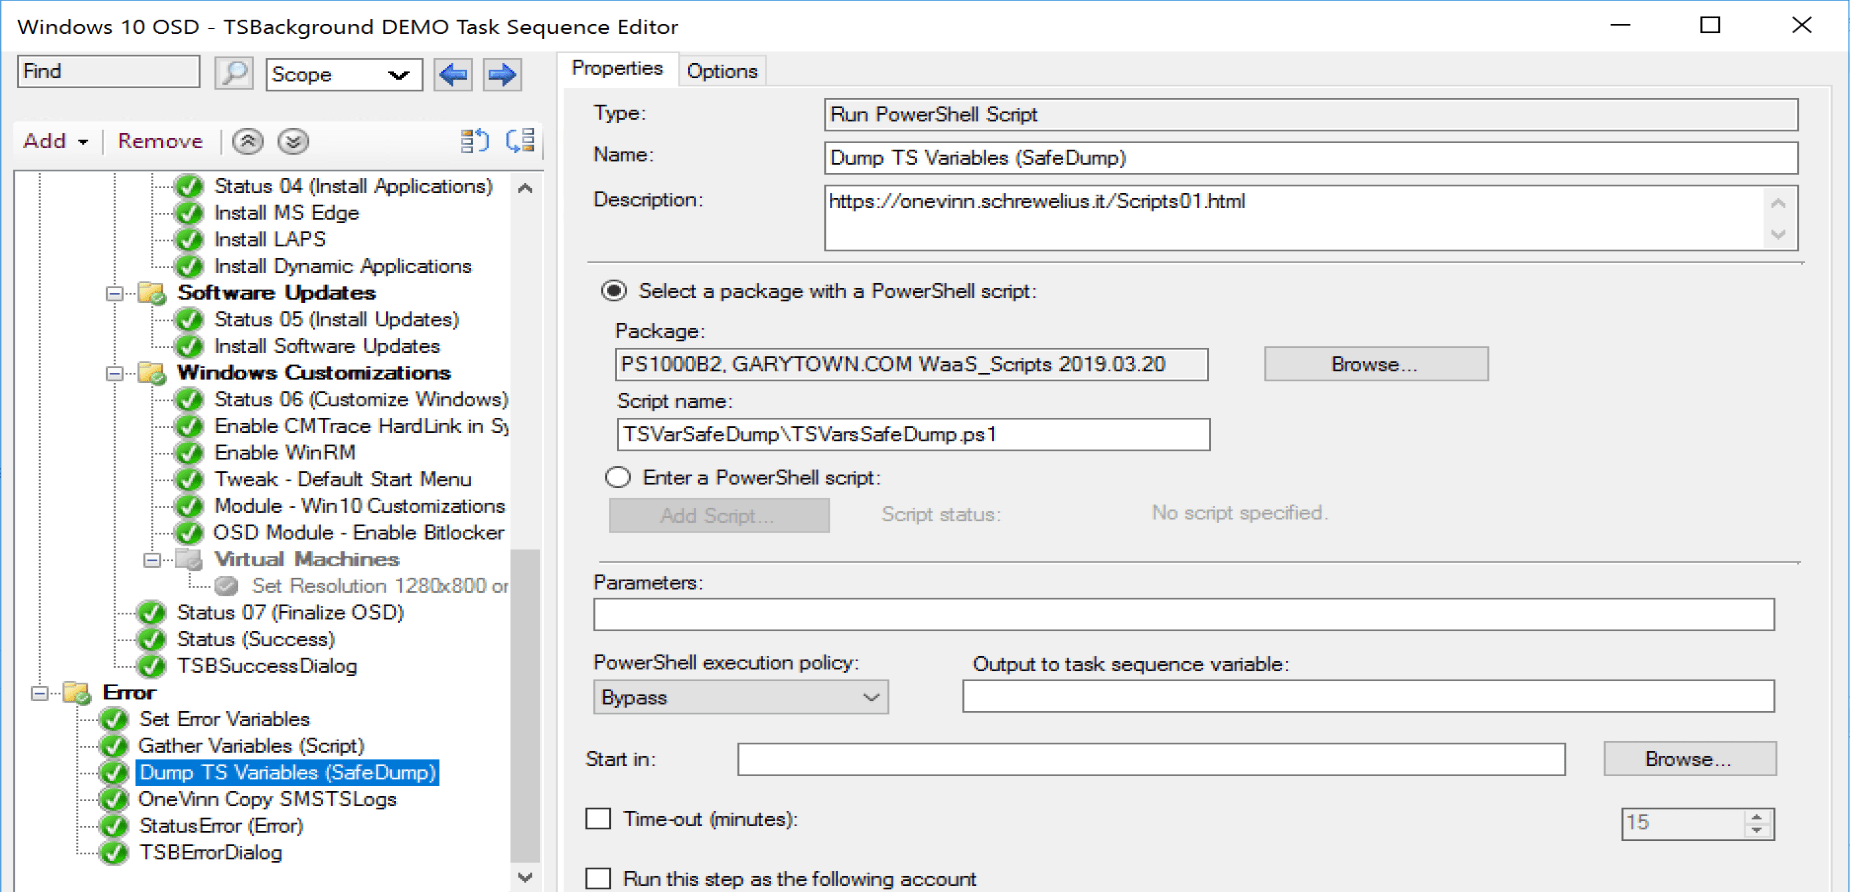The width and height of the screenshot is (1850, 892).
Task: Move step up with double-chevron up icon
Action: point(248,141)
